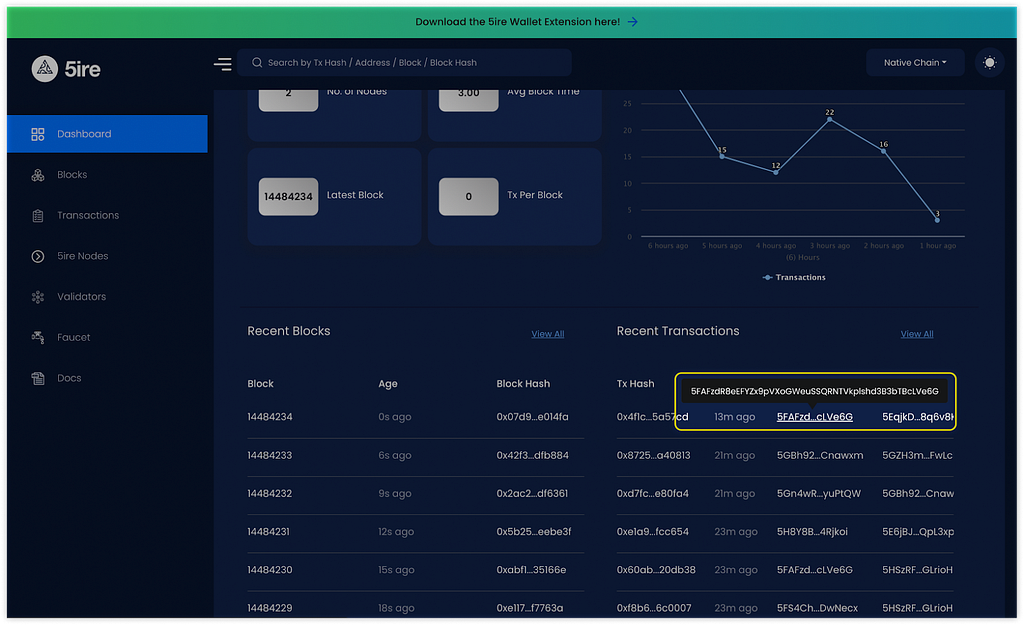Click tx hash 0xd7fc...e80fa4
1024x625 pixels.
[x=652, y=494]
